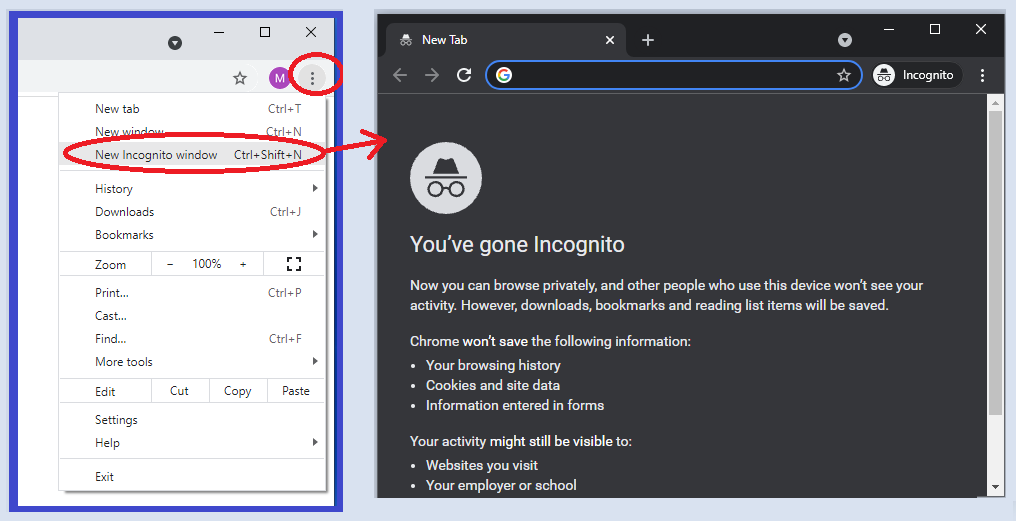Add a new tab with plus button
The width and height of the screenshot is (1016, 521).
(x=647, y=40)
